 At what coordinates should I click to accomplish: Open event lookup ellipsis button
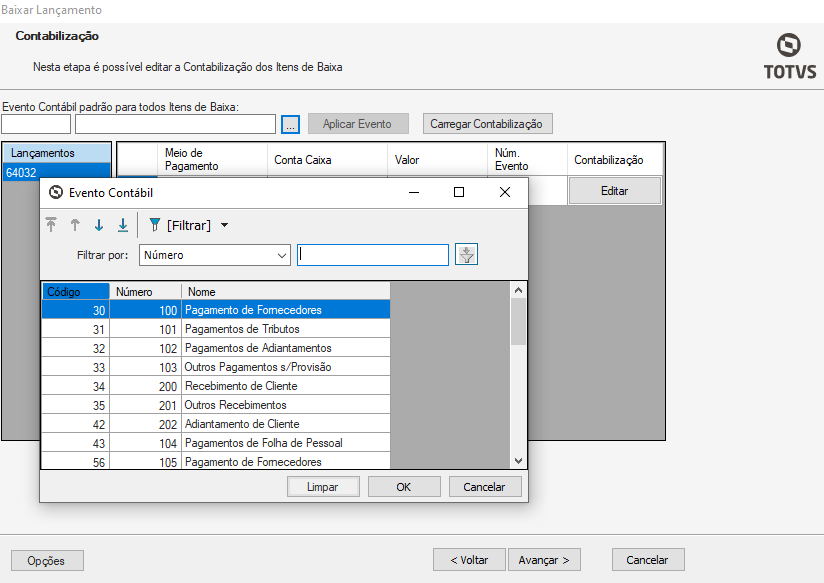tap(290, 124)
